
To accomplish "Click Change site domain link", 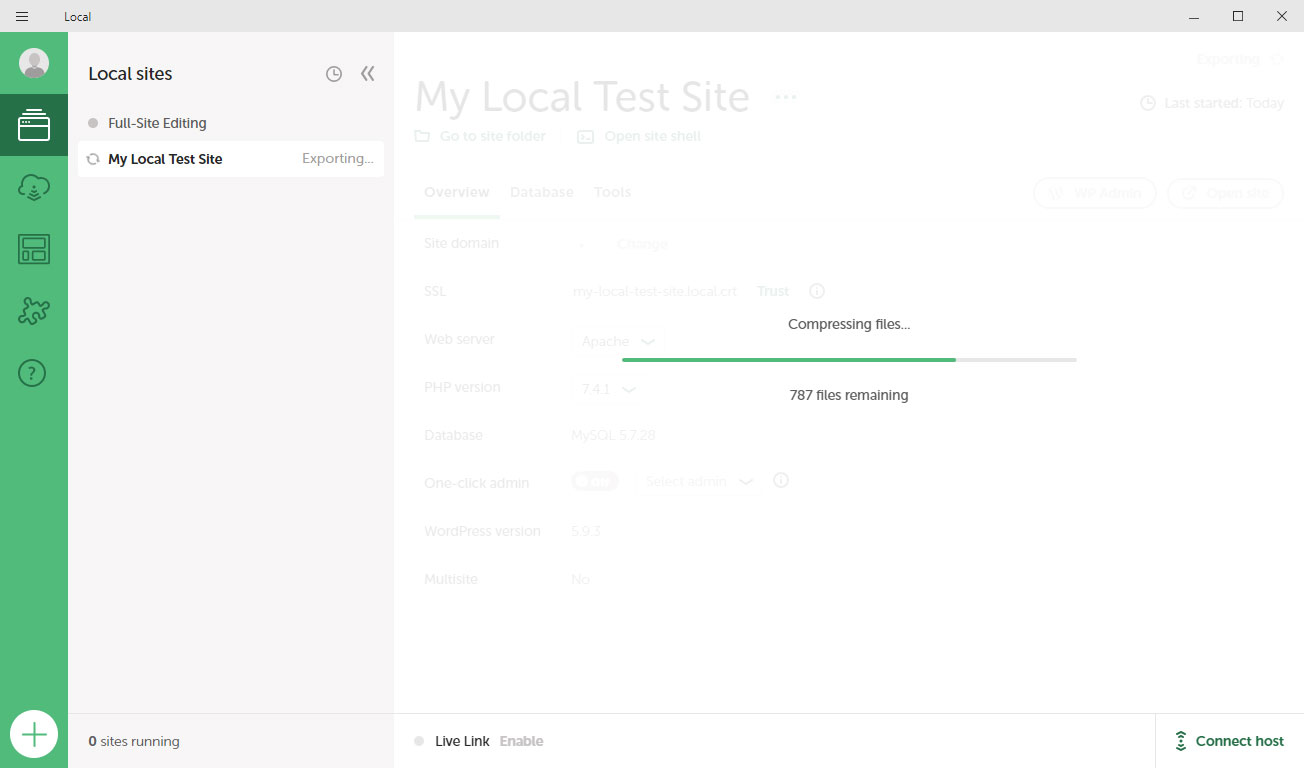I will tap(642, 244).
